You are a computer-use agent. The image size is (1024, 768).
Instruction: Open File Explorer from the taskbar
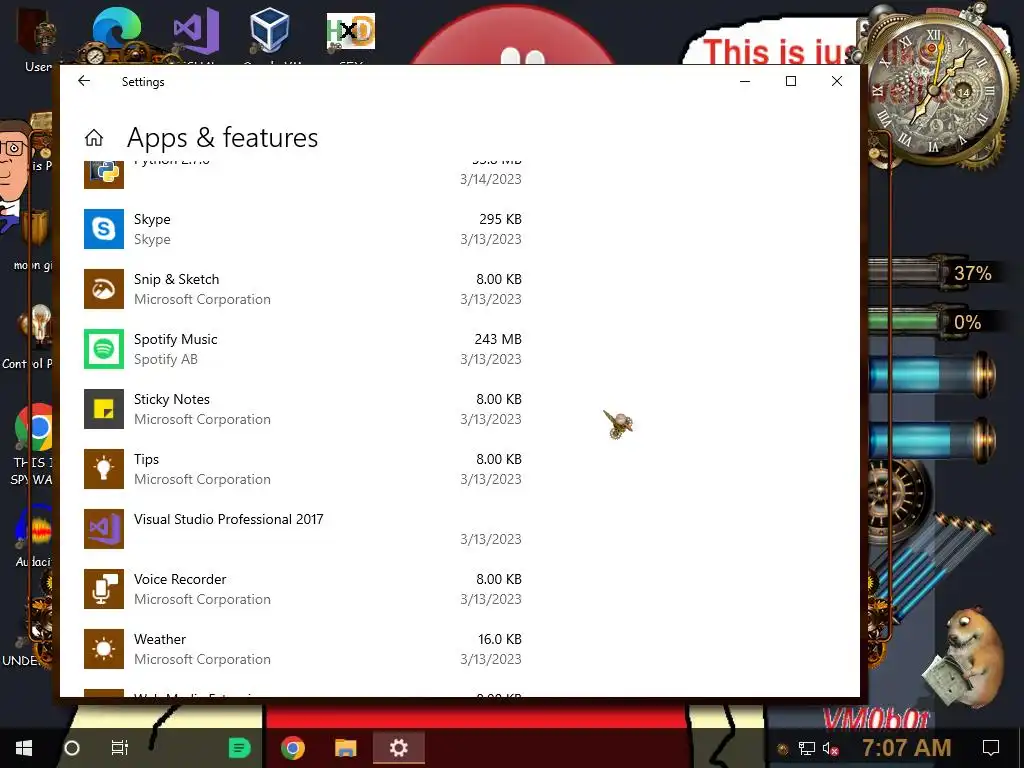(345, 748)
